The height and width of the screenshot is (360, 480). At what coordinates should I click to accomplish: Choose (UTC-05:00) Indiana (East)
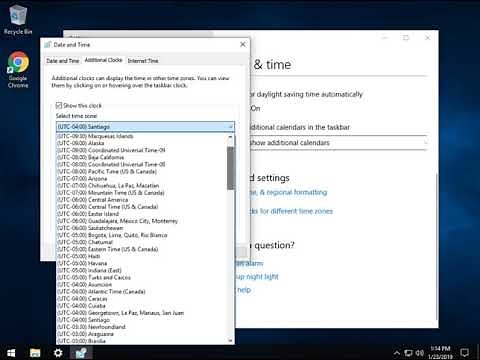(142, 270)
